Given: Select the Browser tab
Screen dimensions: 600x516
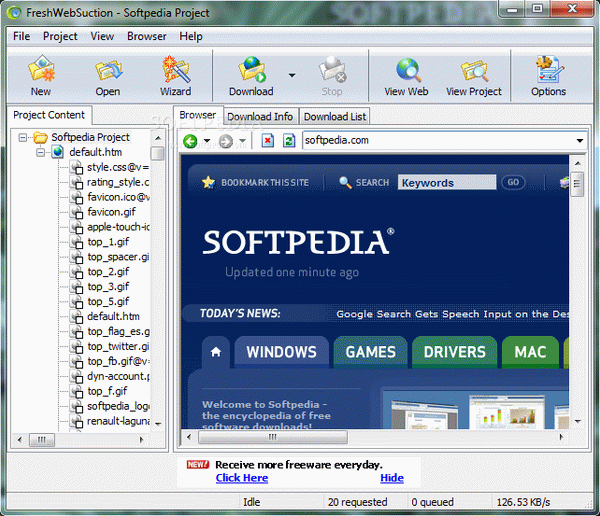Looking at the screenshot, I should coord(198,115).
